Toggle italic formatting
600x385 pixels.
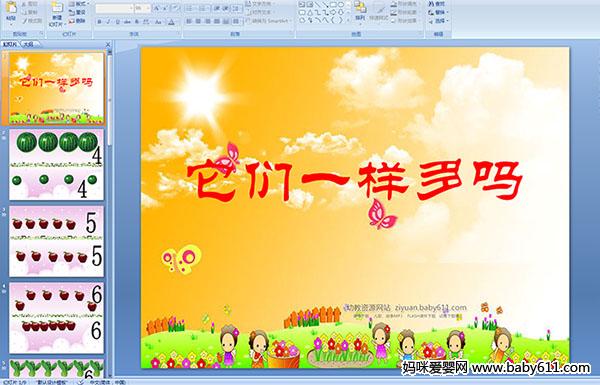(x=108, y=22)
